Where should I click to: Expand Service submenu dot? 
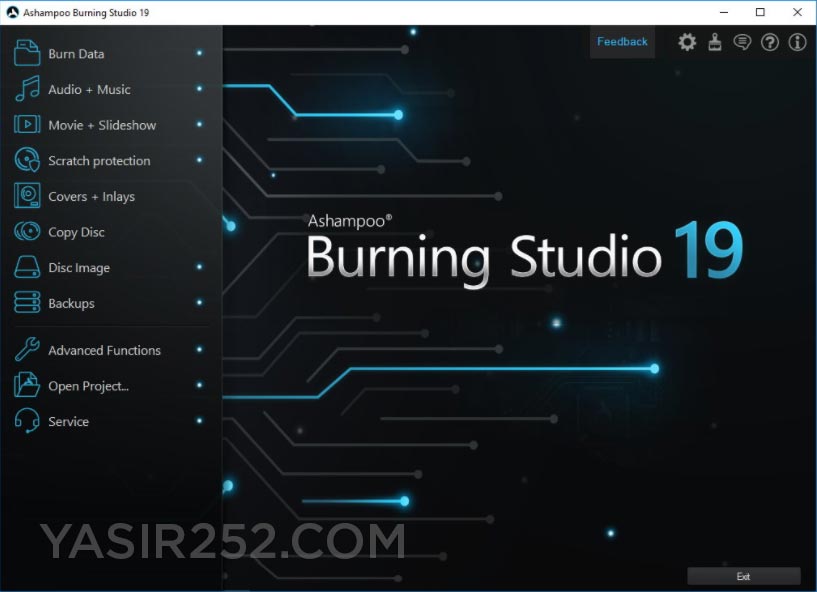point(200,421)
